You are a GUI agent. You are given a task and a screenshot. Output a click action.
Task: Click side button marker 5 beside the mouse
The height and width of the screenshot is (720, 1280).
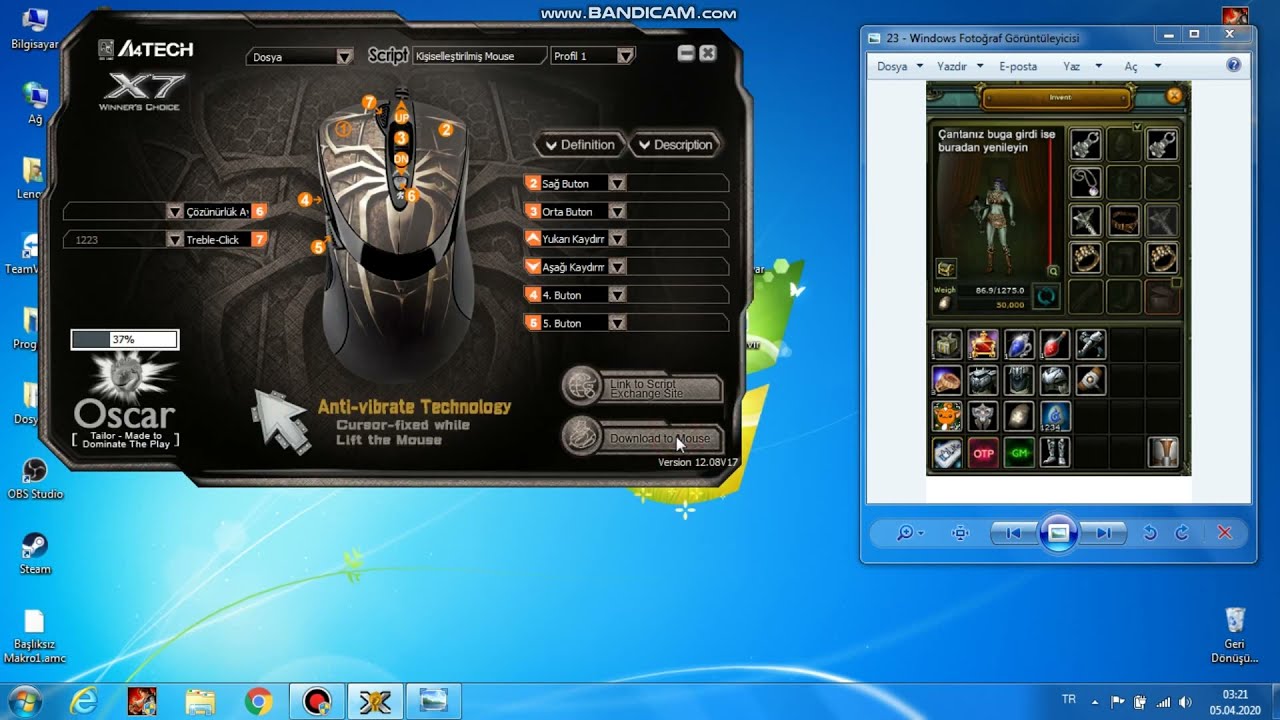pos(318,246)
